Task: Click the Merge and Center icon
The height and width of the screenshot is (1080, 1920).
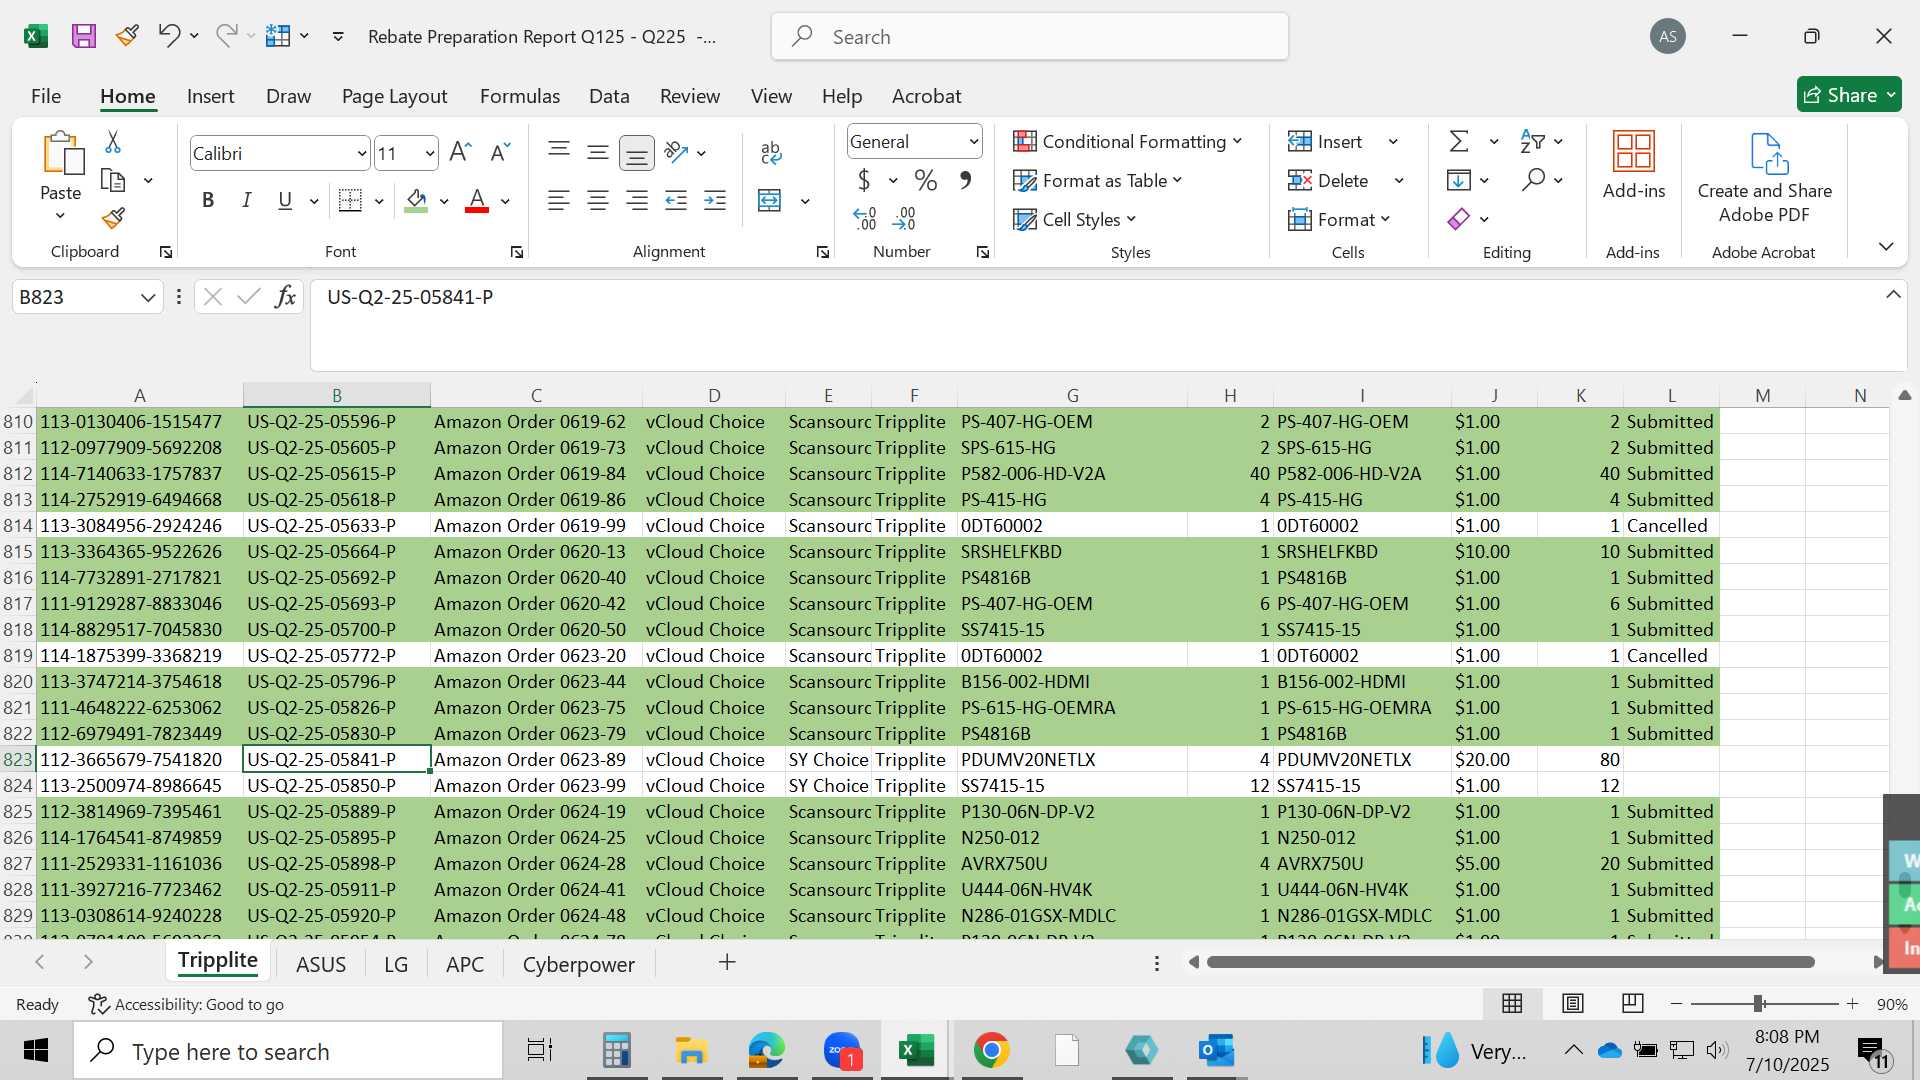Action: point(770,200)
